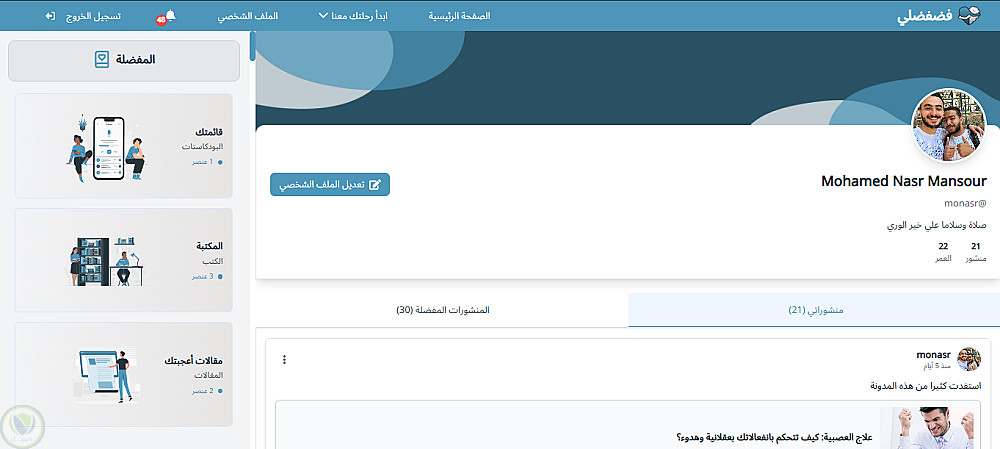Click تسجيل الخروج link
This screenshot has width=1000, height=449.
click(x=94, y=16)
